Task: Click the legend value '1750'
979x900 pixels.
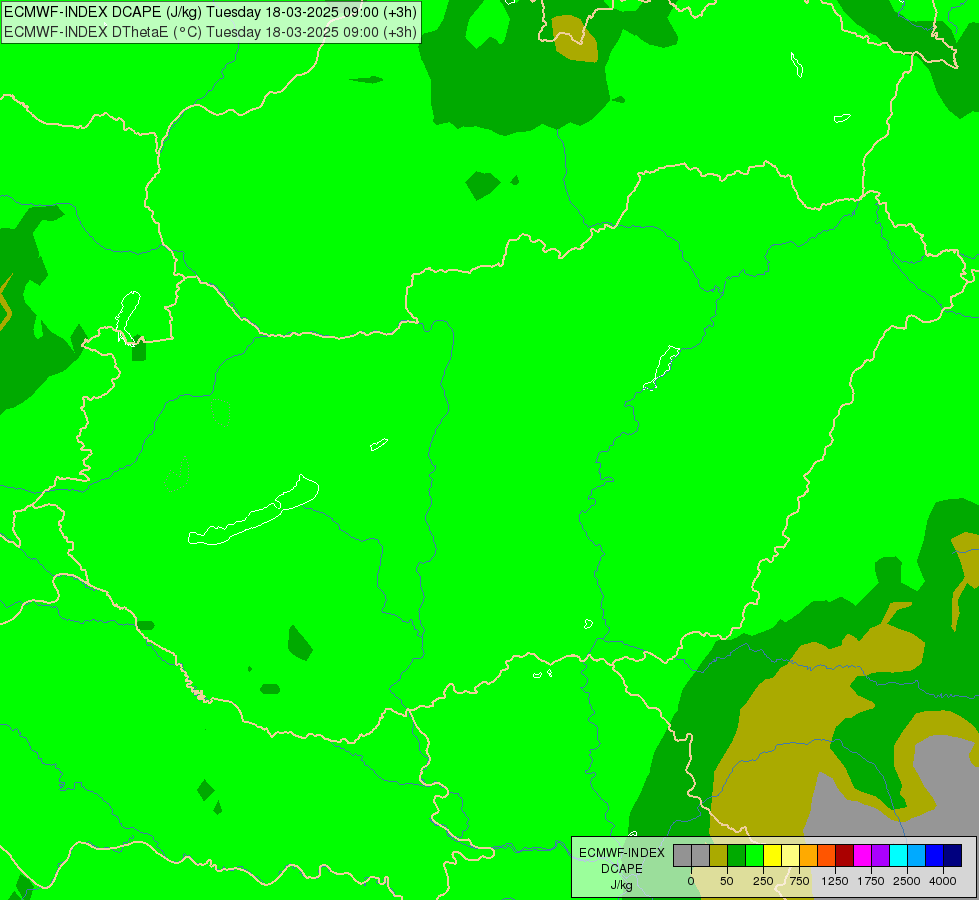Action: (871, 881)
